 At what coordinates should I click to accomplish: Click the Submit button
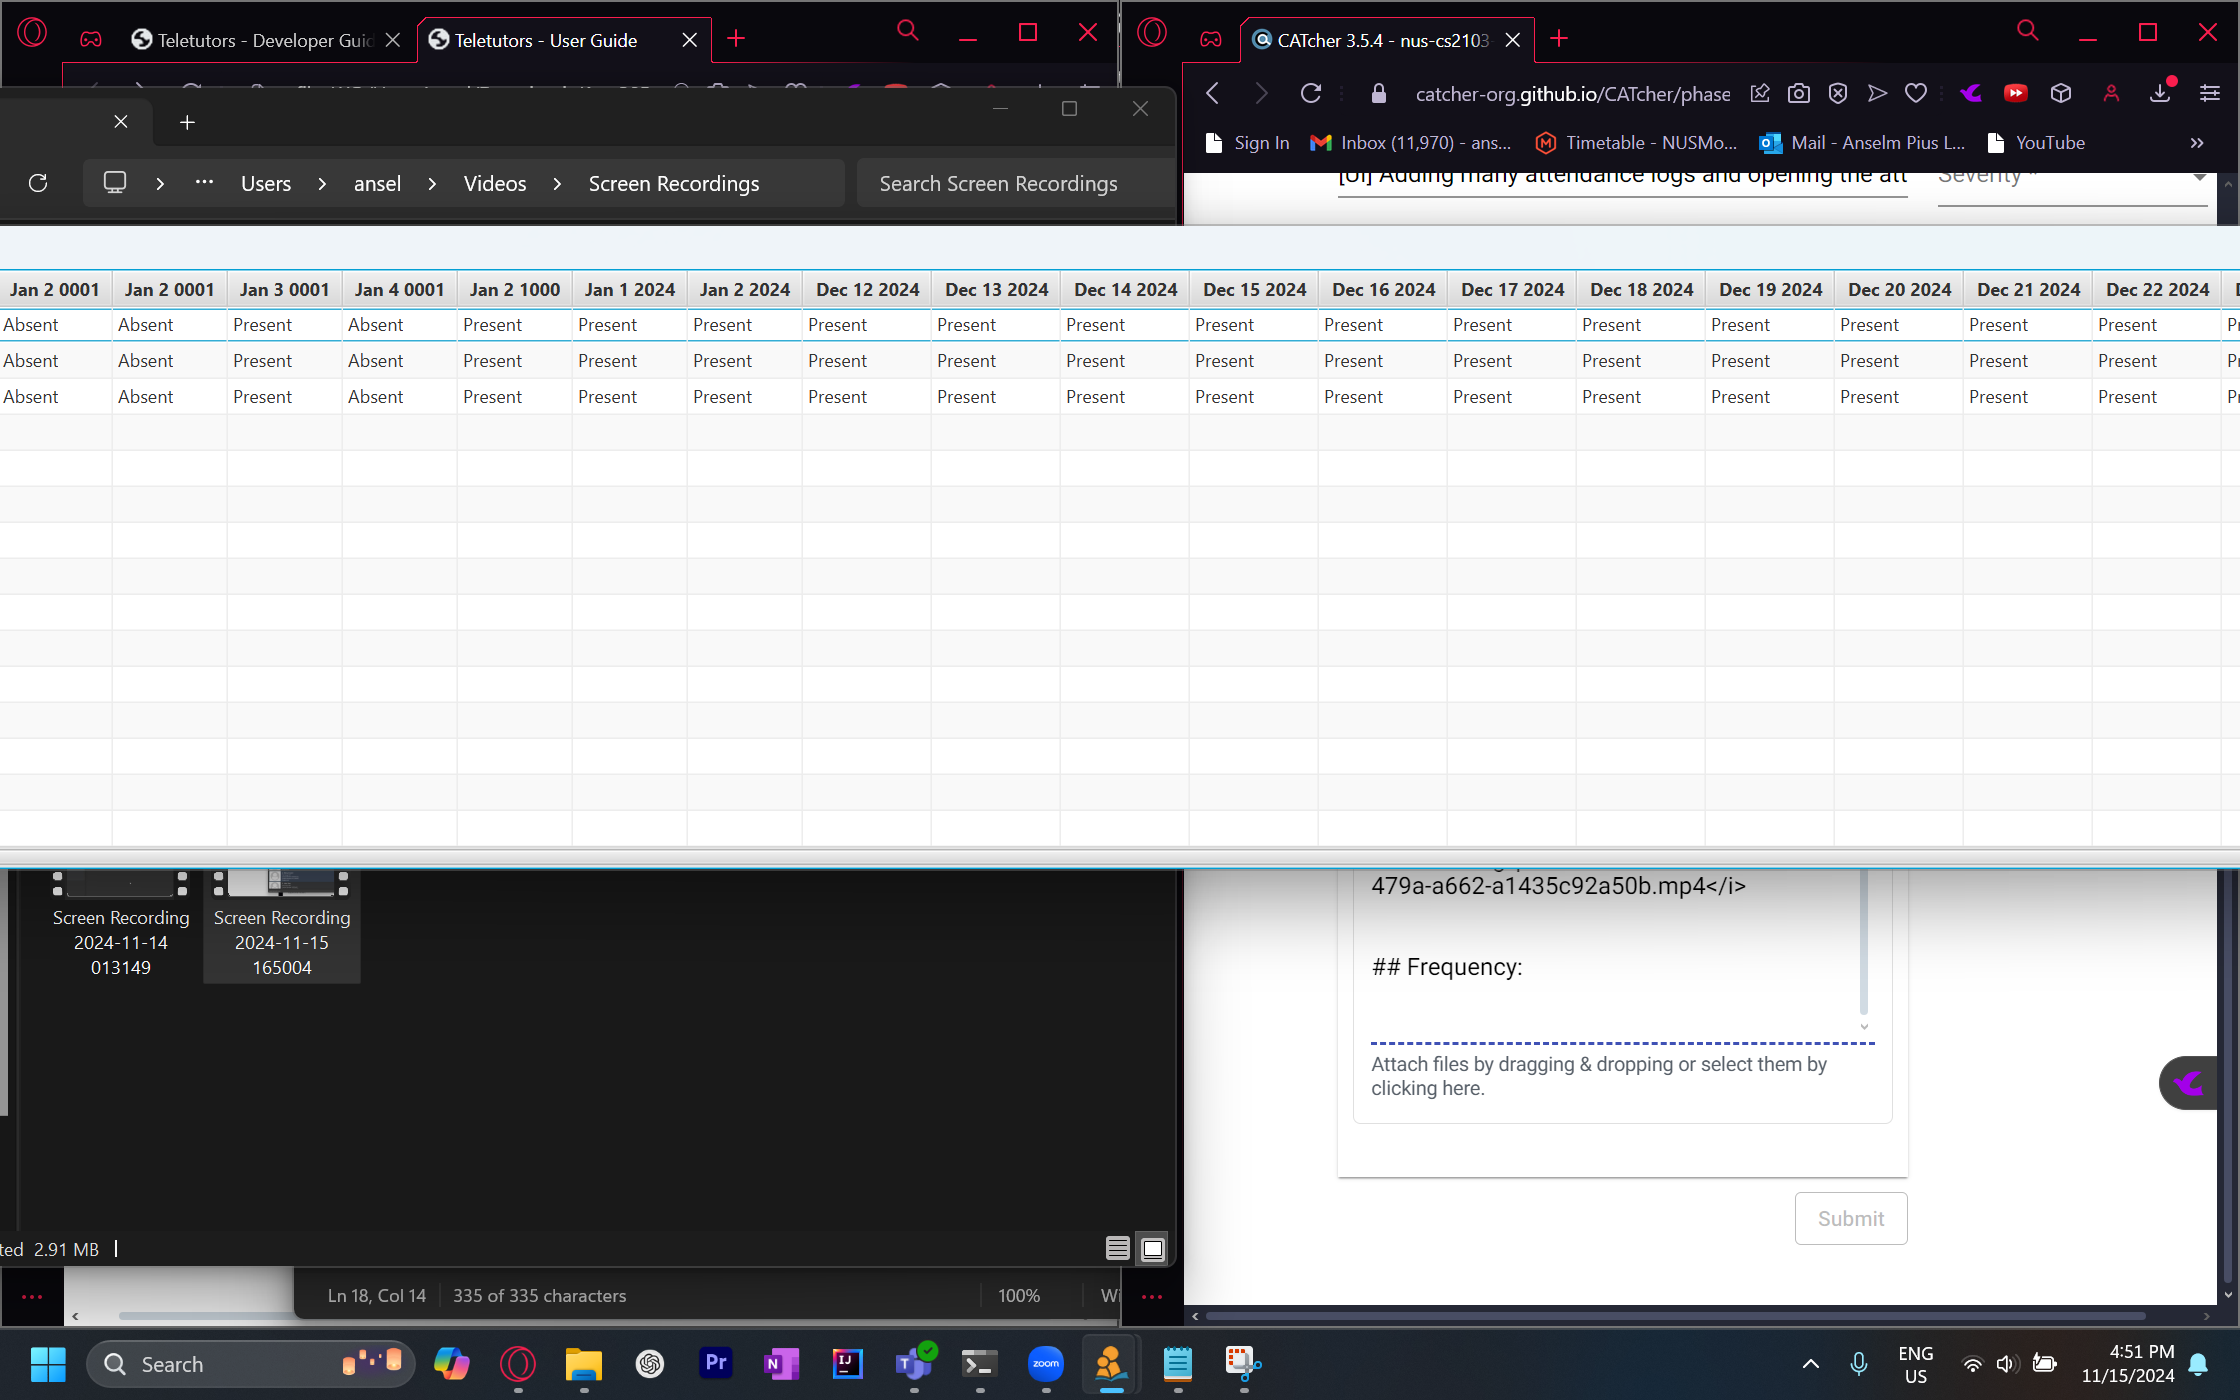[1850, 1218]
